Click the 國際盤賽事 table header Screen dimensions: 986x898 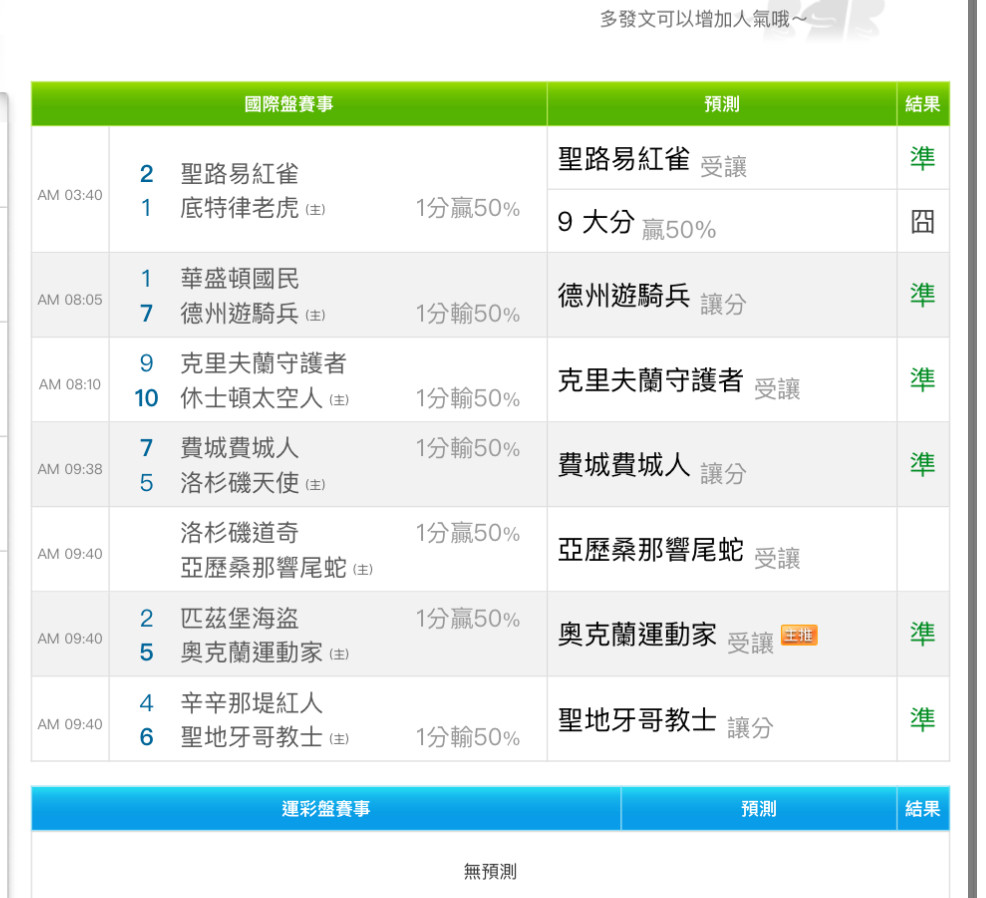pyautogui.click(x=289, y=104)
